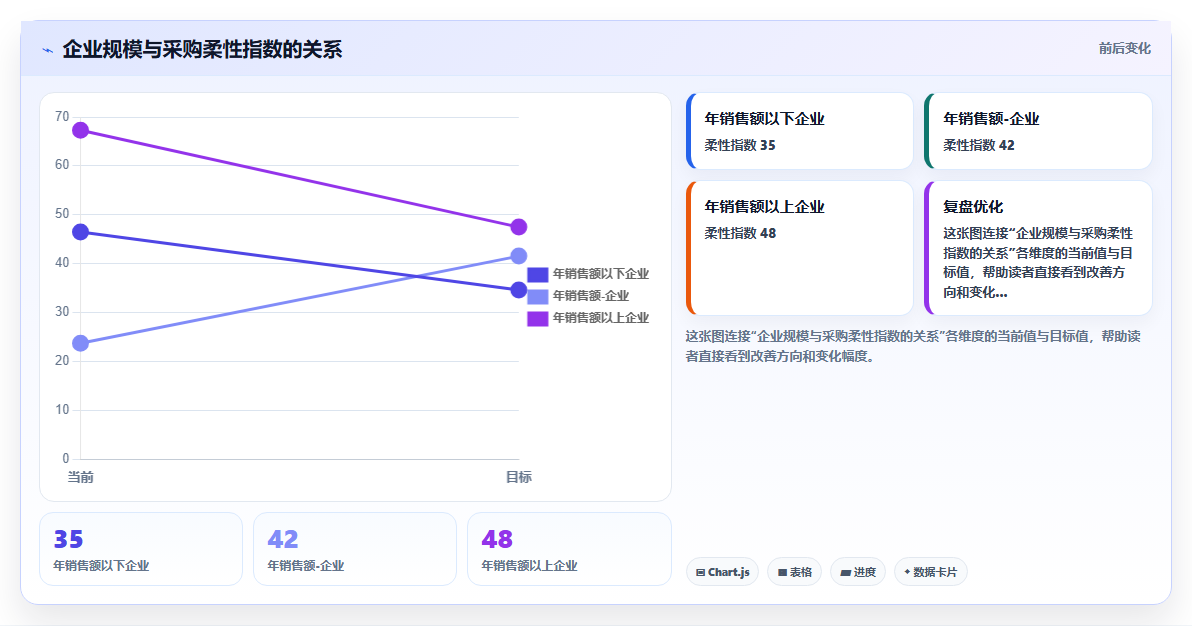Click the square icon in 表格 chip

(x=782, y=573)
